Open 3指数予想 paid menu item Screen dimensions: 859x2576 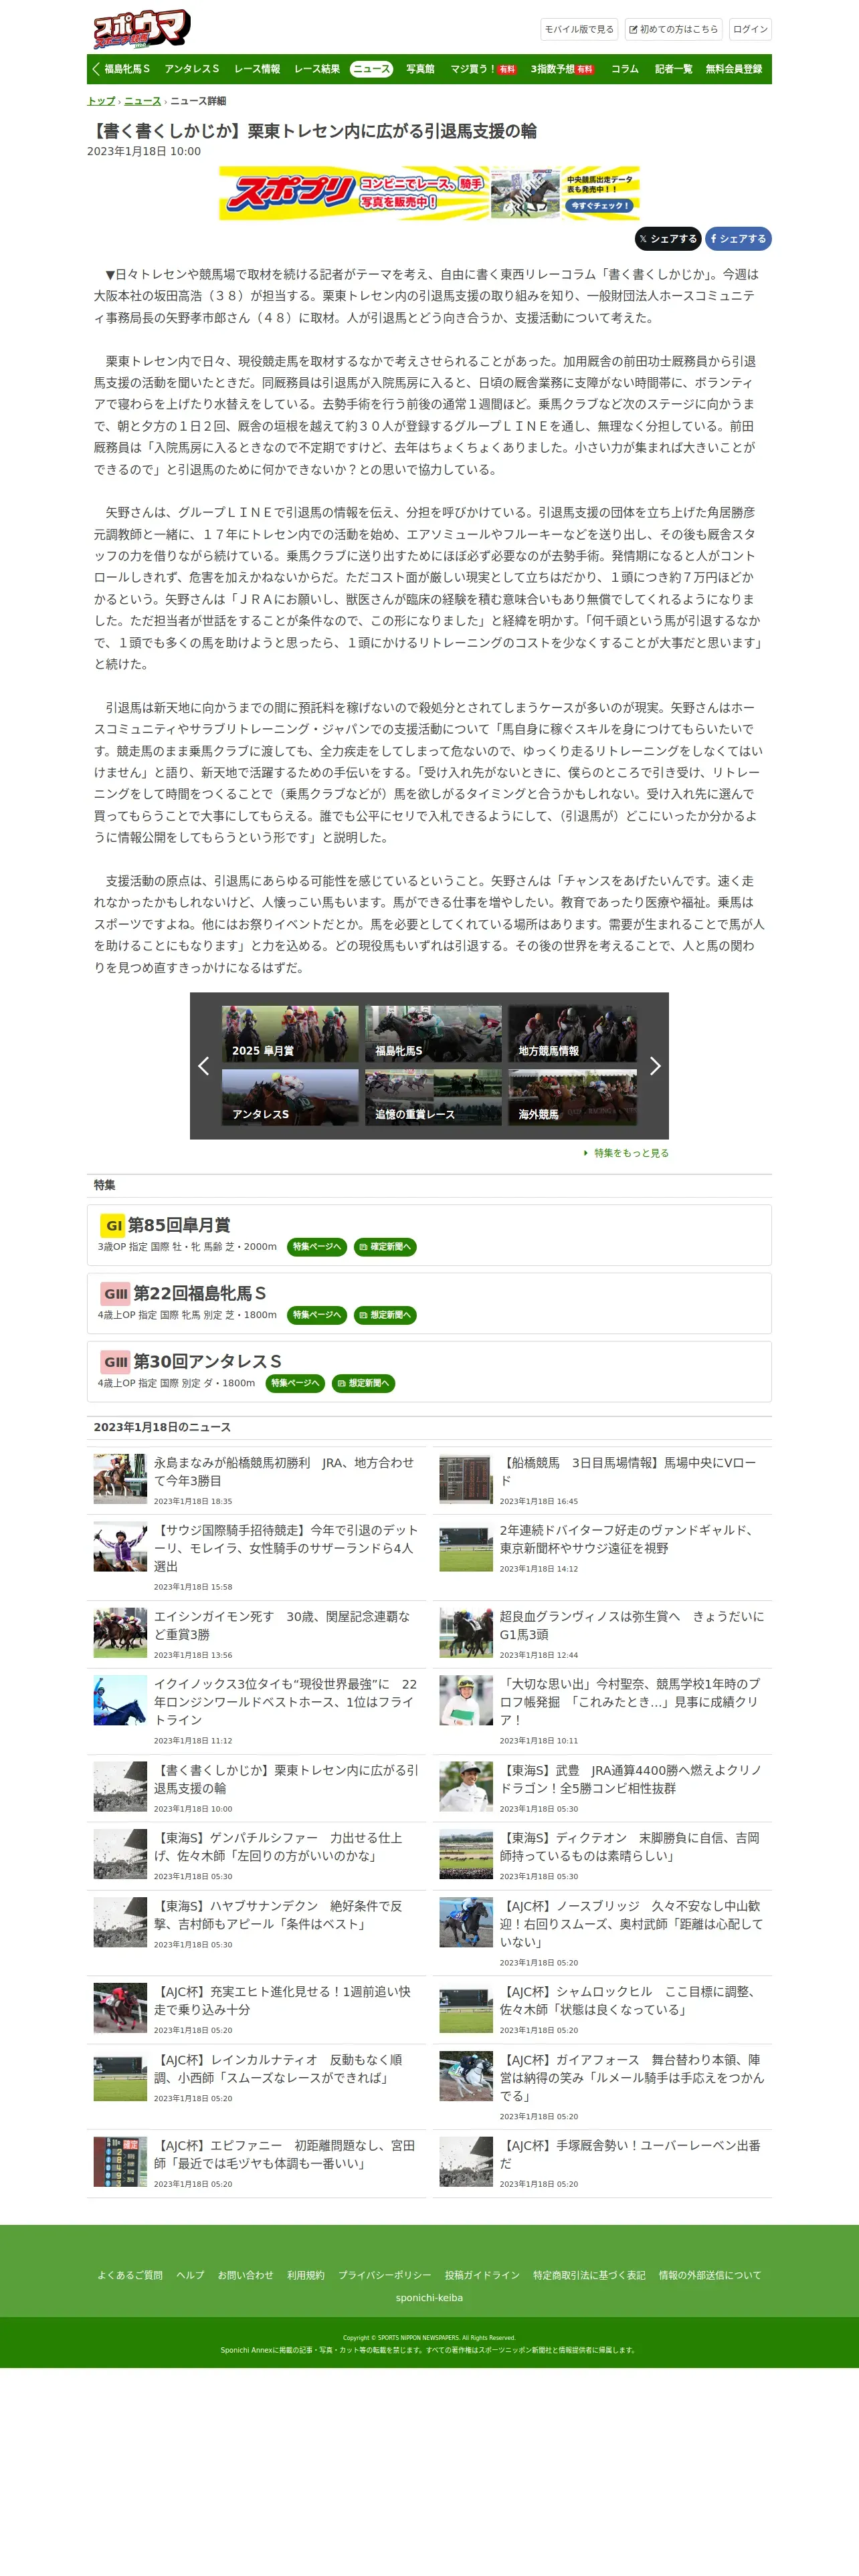click(x=562, y=69)
